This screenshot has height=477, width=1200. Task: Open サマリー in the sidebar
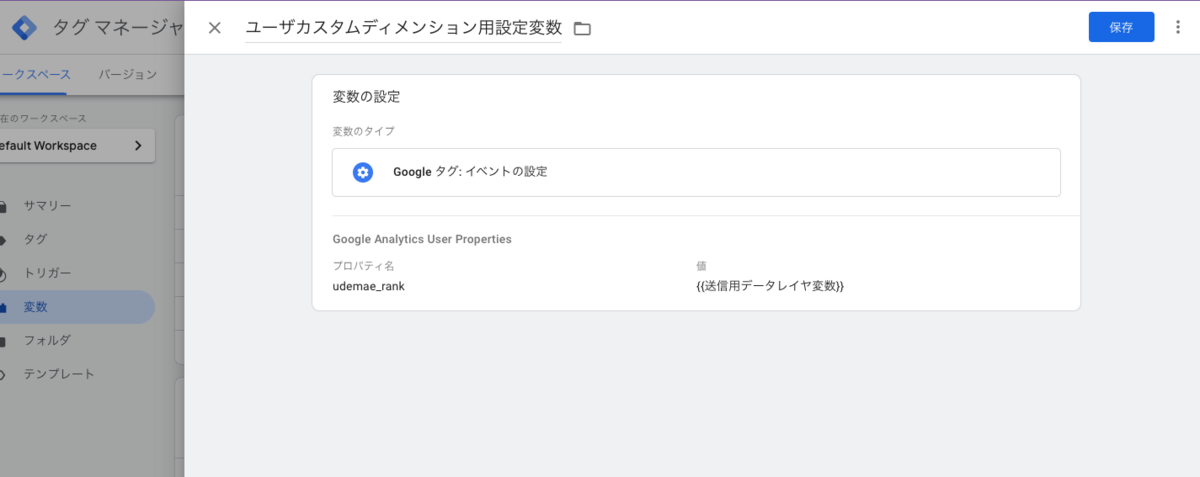47,206
